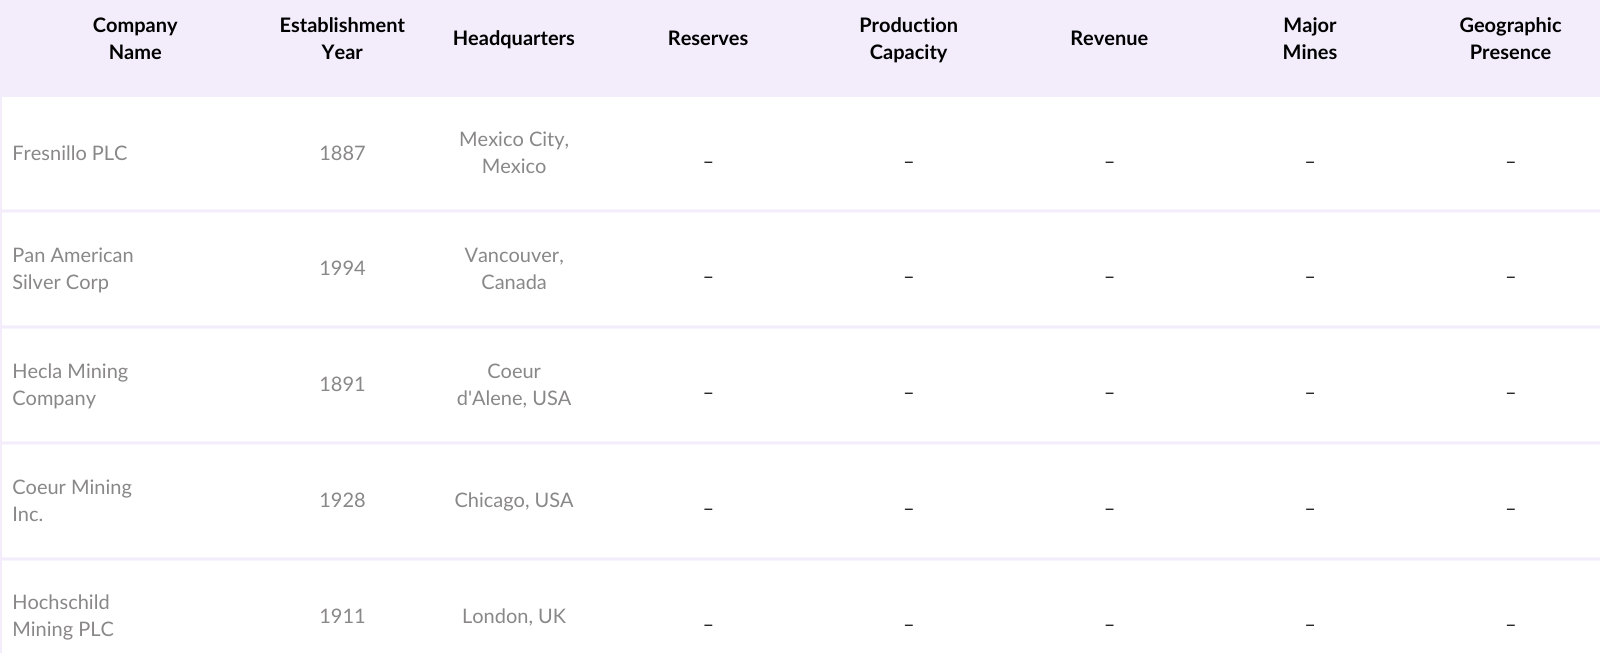Select the Hochschild Mining PLC cell

(63, 615)
